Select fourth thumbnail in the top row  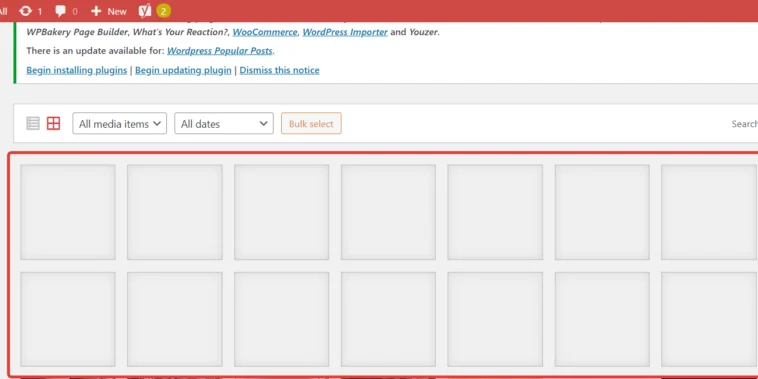click(x=388, y=212)
